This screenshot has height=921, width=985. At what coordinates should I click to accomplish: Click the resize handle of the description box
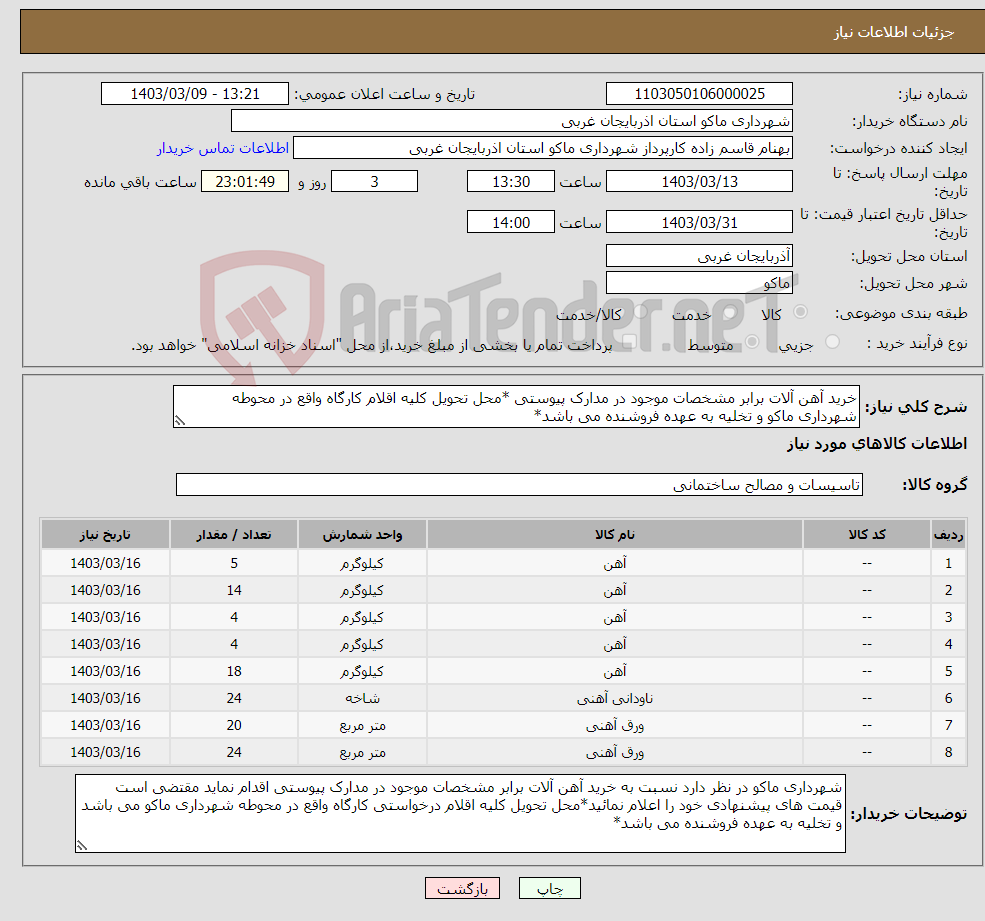(x=180, y=421)
